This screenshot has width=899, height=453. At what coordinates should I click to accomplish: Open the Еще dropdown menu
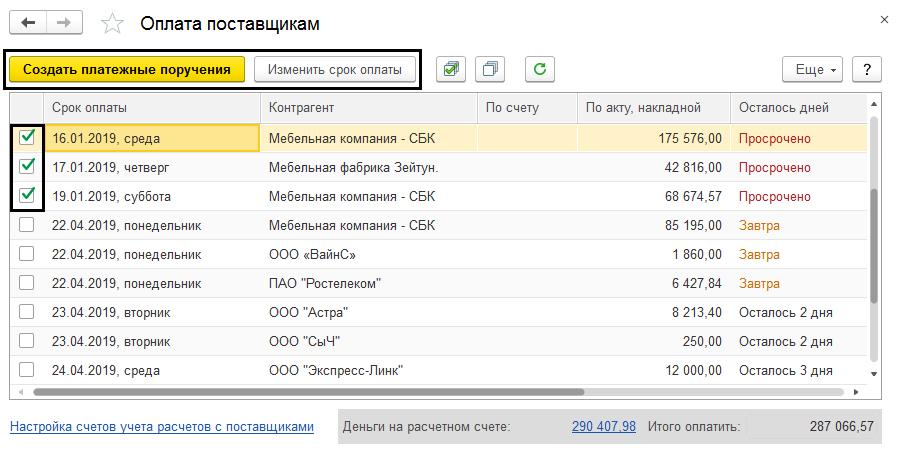point(814,69)
